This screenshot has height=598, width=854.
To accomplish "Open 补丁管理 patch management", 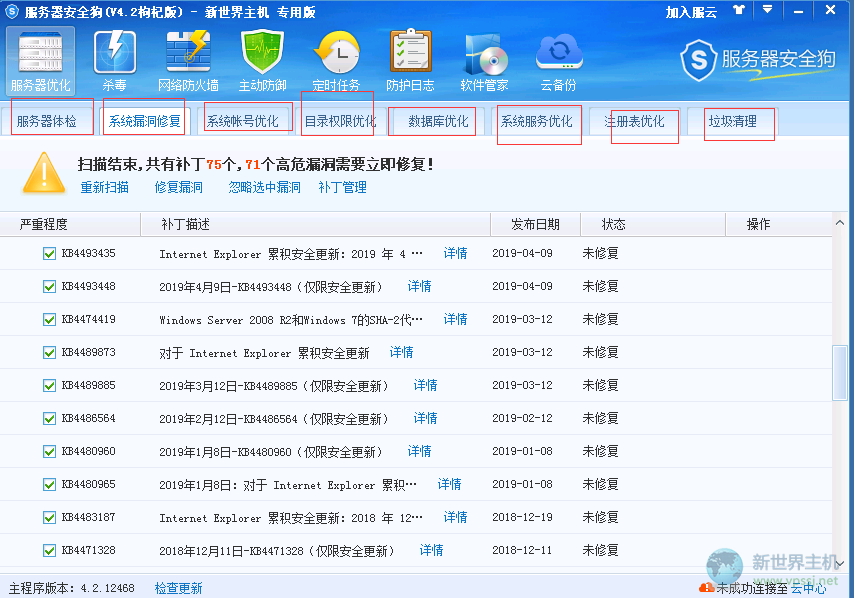I will [x=343, y=187].
